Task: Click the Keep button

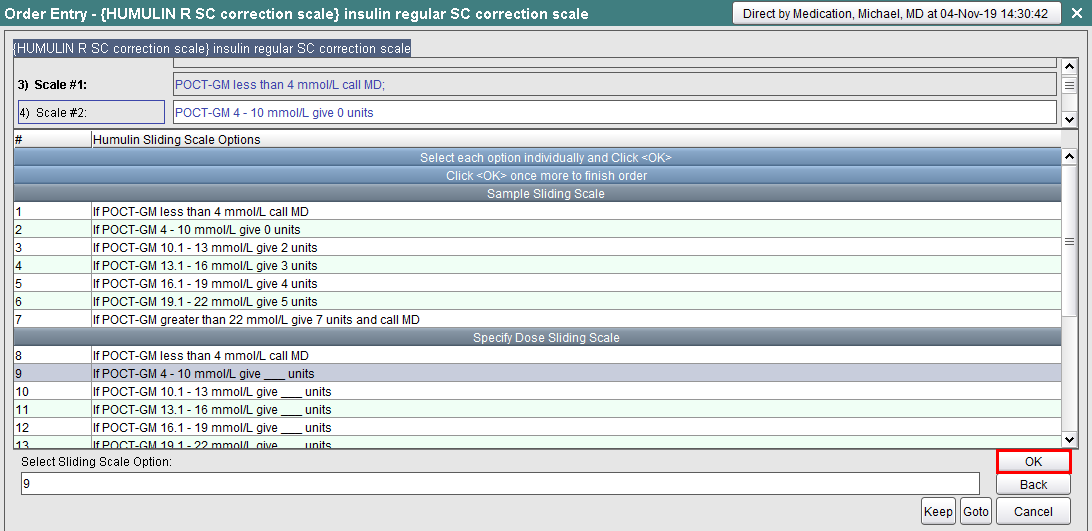Action: point(938,511)
